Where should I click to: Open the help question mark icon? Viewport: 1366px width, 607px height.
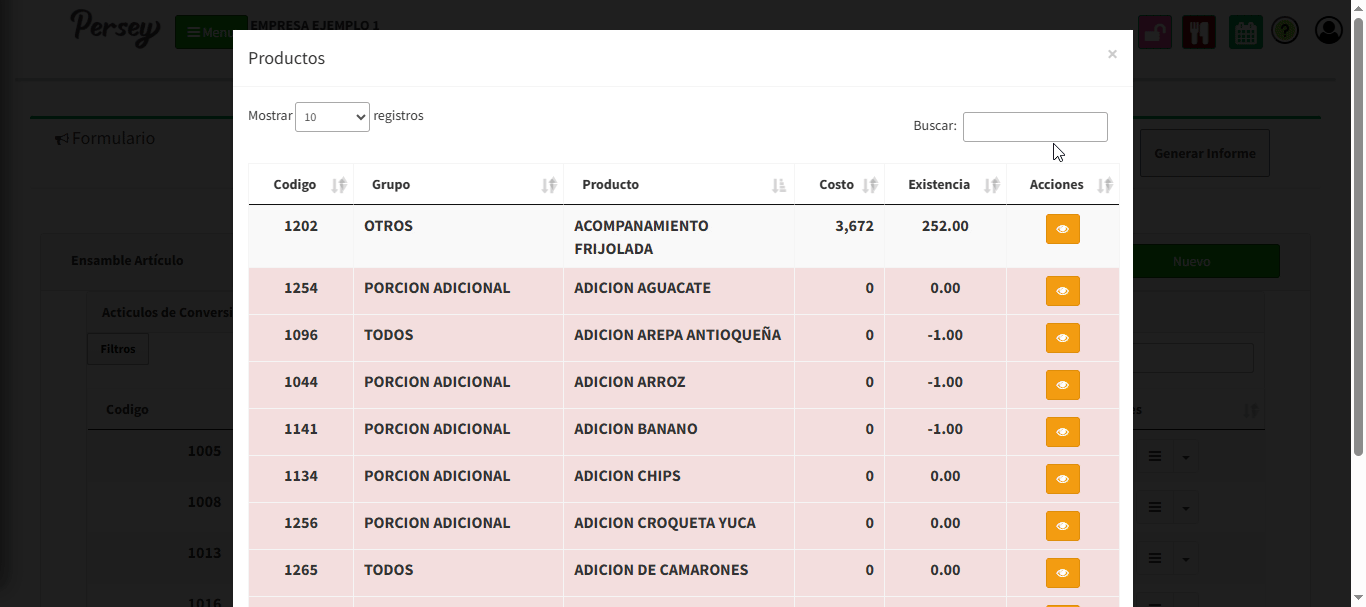pyautogui.click(x=1285, y=32)
